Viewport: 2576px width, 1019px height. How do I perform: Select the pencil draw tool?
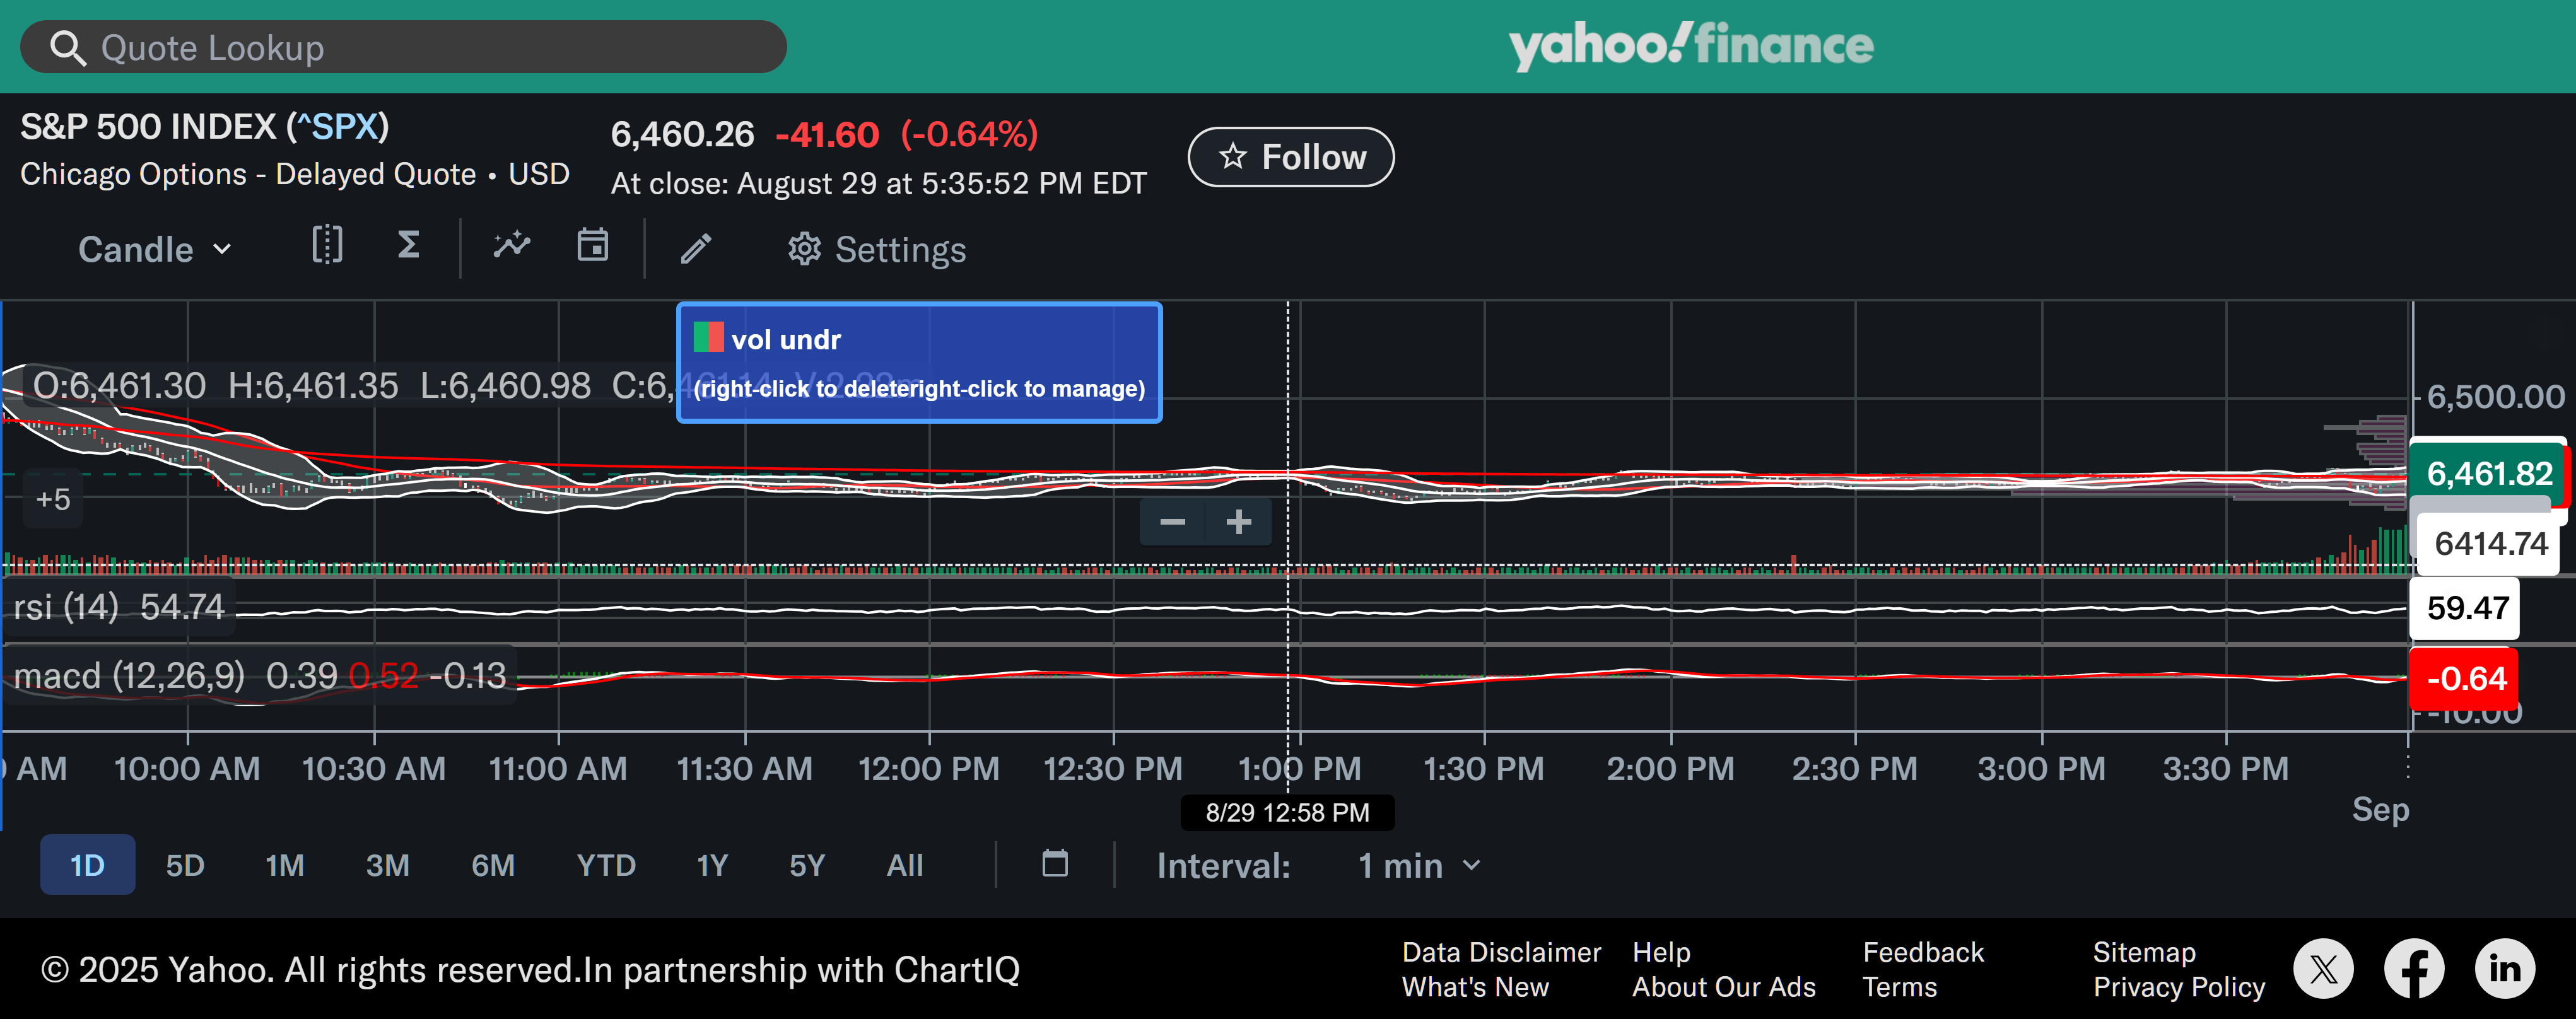click(696, 248)
